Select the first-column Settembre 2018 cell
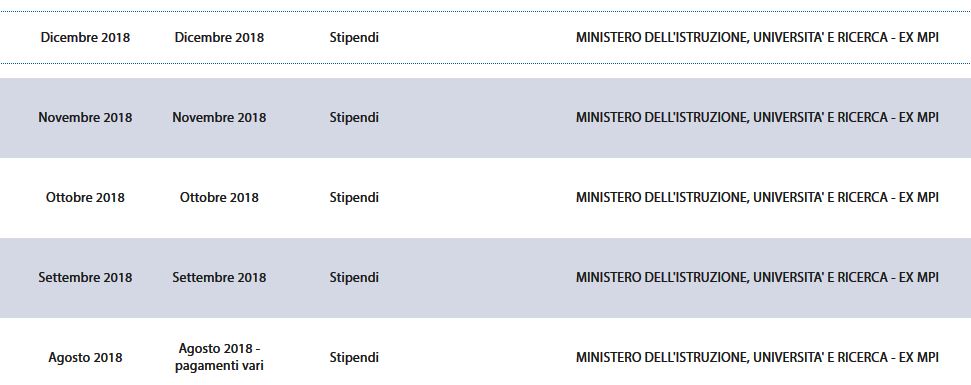971x385 pixels. 85,277
